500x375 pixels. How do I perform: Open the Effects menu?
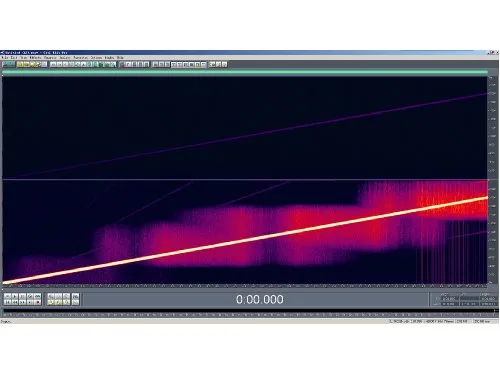35,57
